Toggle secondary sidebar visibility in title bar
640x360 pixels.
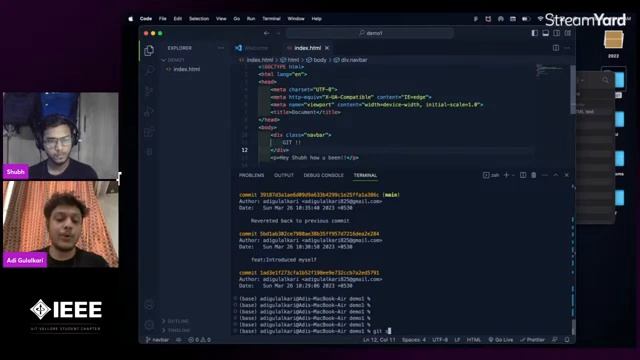click(x=556, y=33)
